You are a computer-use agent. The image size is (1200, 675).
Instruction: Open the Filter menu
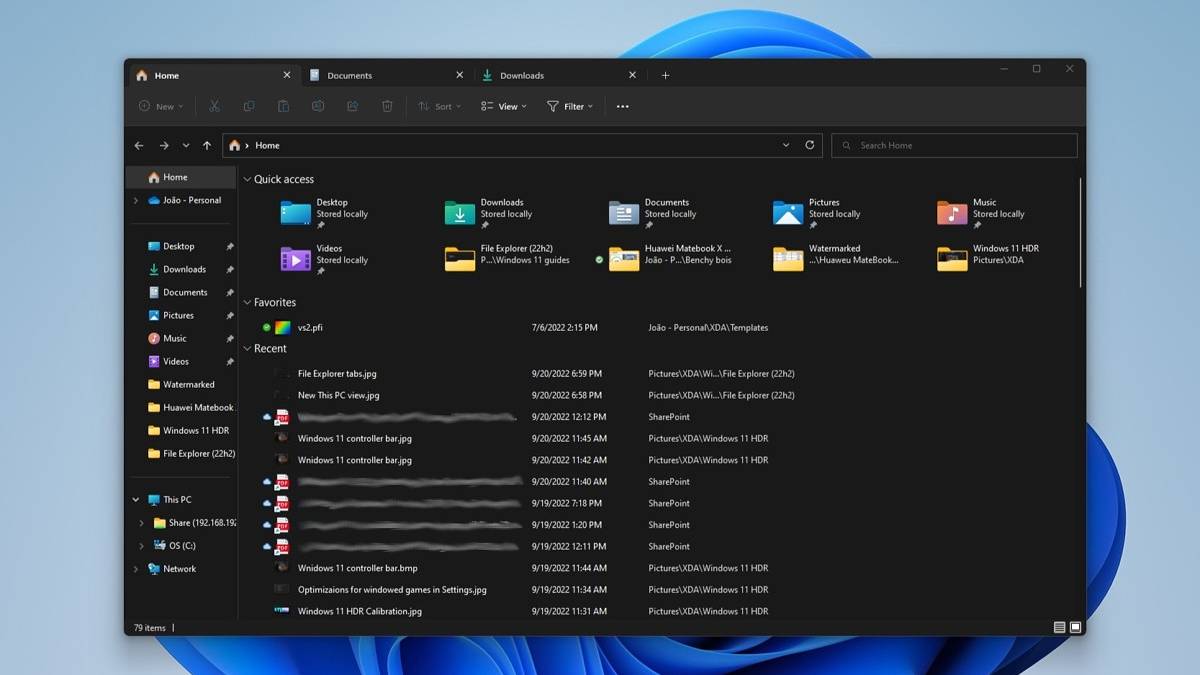(570, 105)
